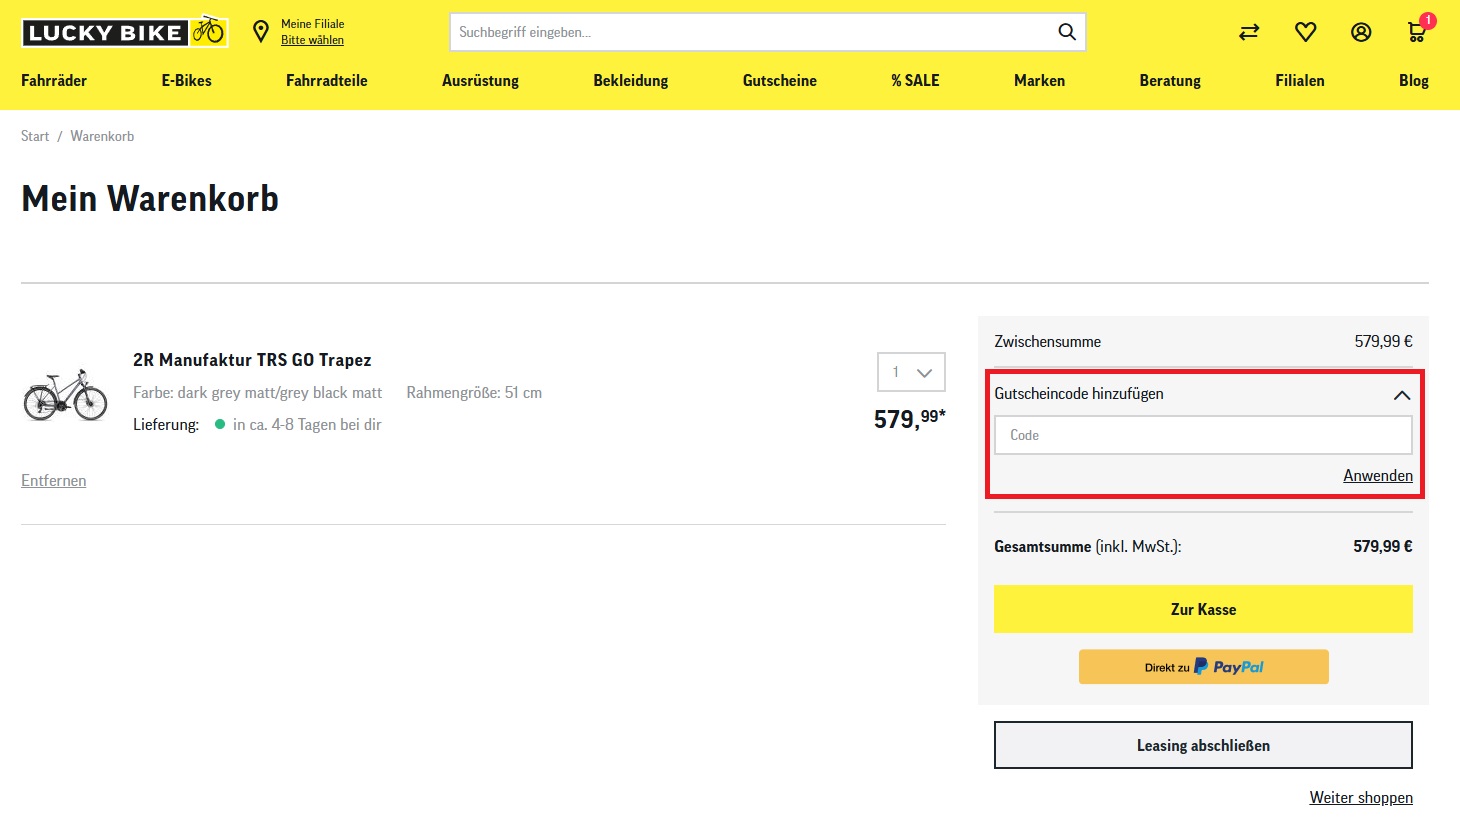Go to Start breadcrumb

point(35,136)
